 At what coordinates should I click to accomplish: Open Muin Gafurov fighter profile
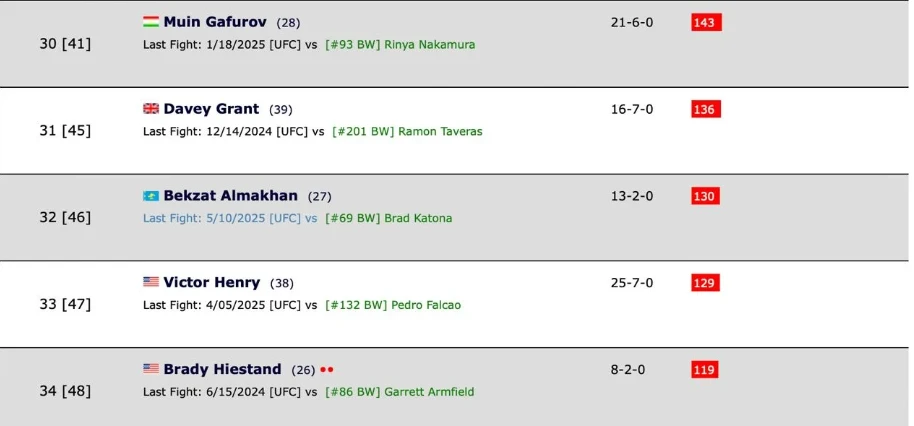215,22
